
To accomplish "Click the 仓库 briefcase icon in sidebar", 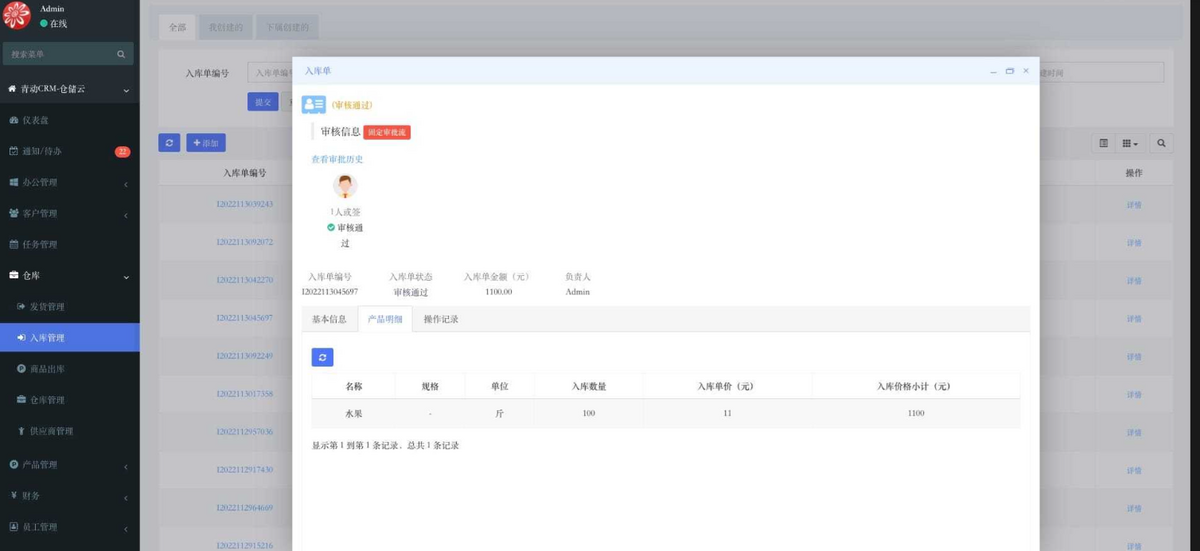I will point(13,275).
